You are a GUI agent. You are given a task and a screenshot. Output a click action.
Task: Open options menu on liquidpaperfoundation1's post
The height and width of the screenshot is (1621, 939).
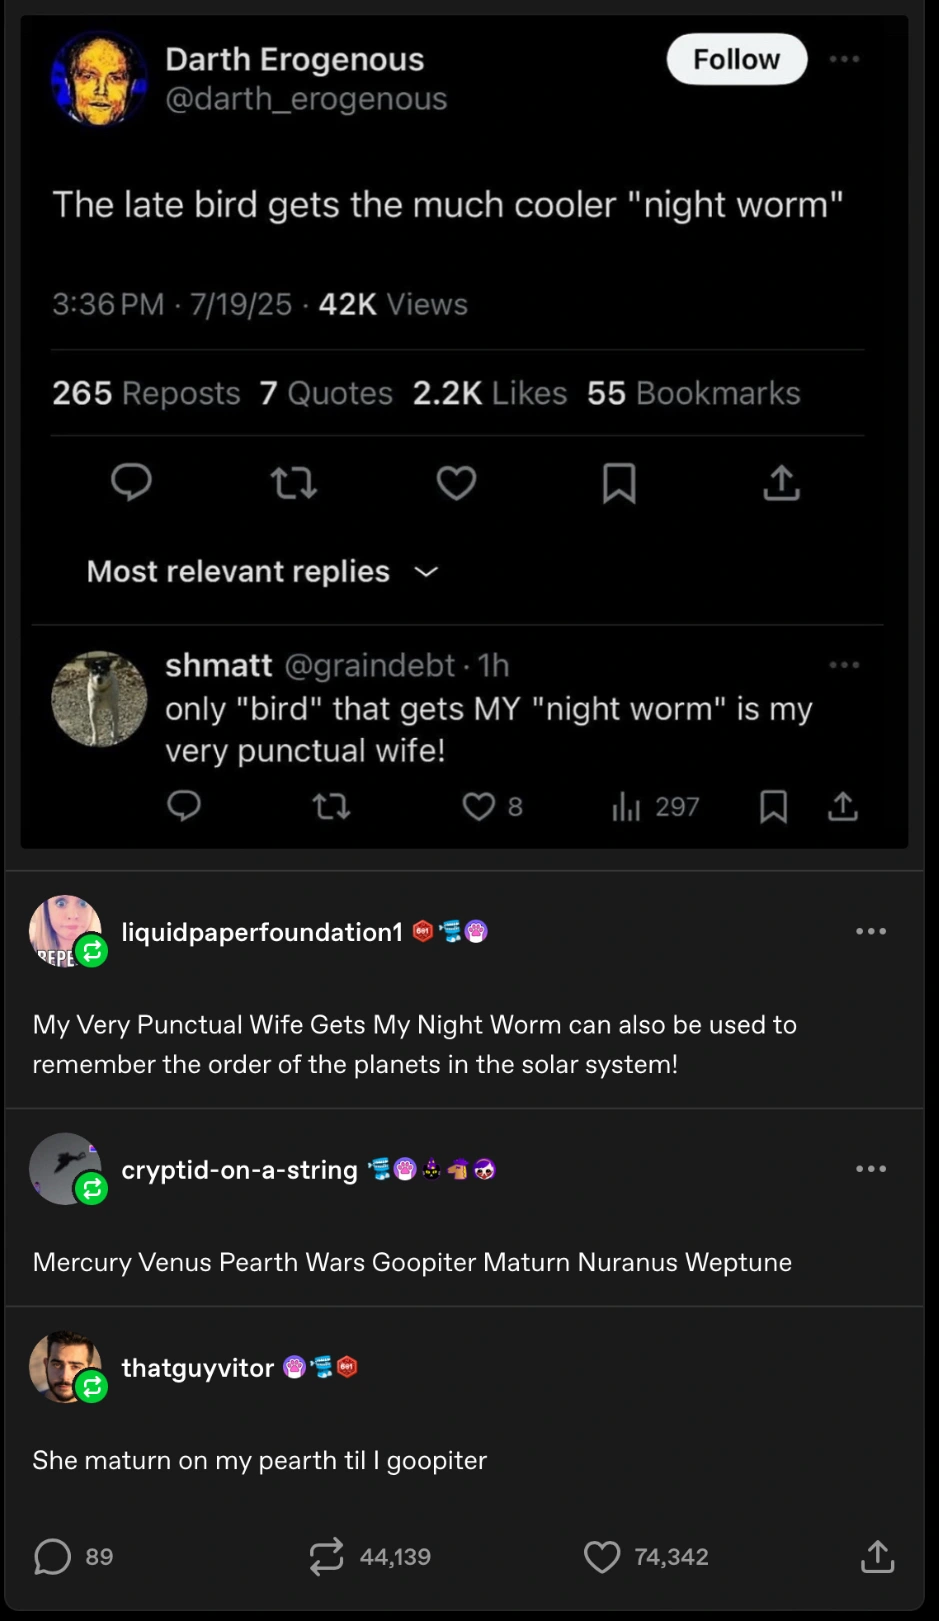click(x=870, y=931)
